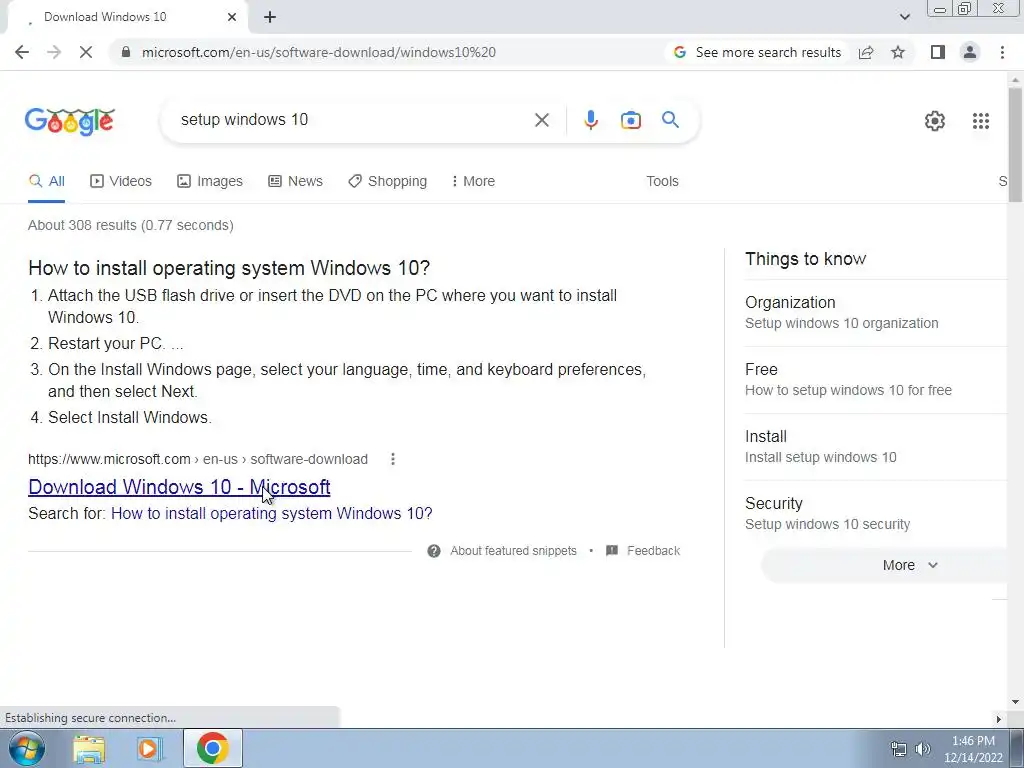
Task: Click the microsoft.com breadcrumb URL text
Action: click(x=198, y=459)
